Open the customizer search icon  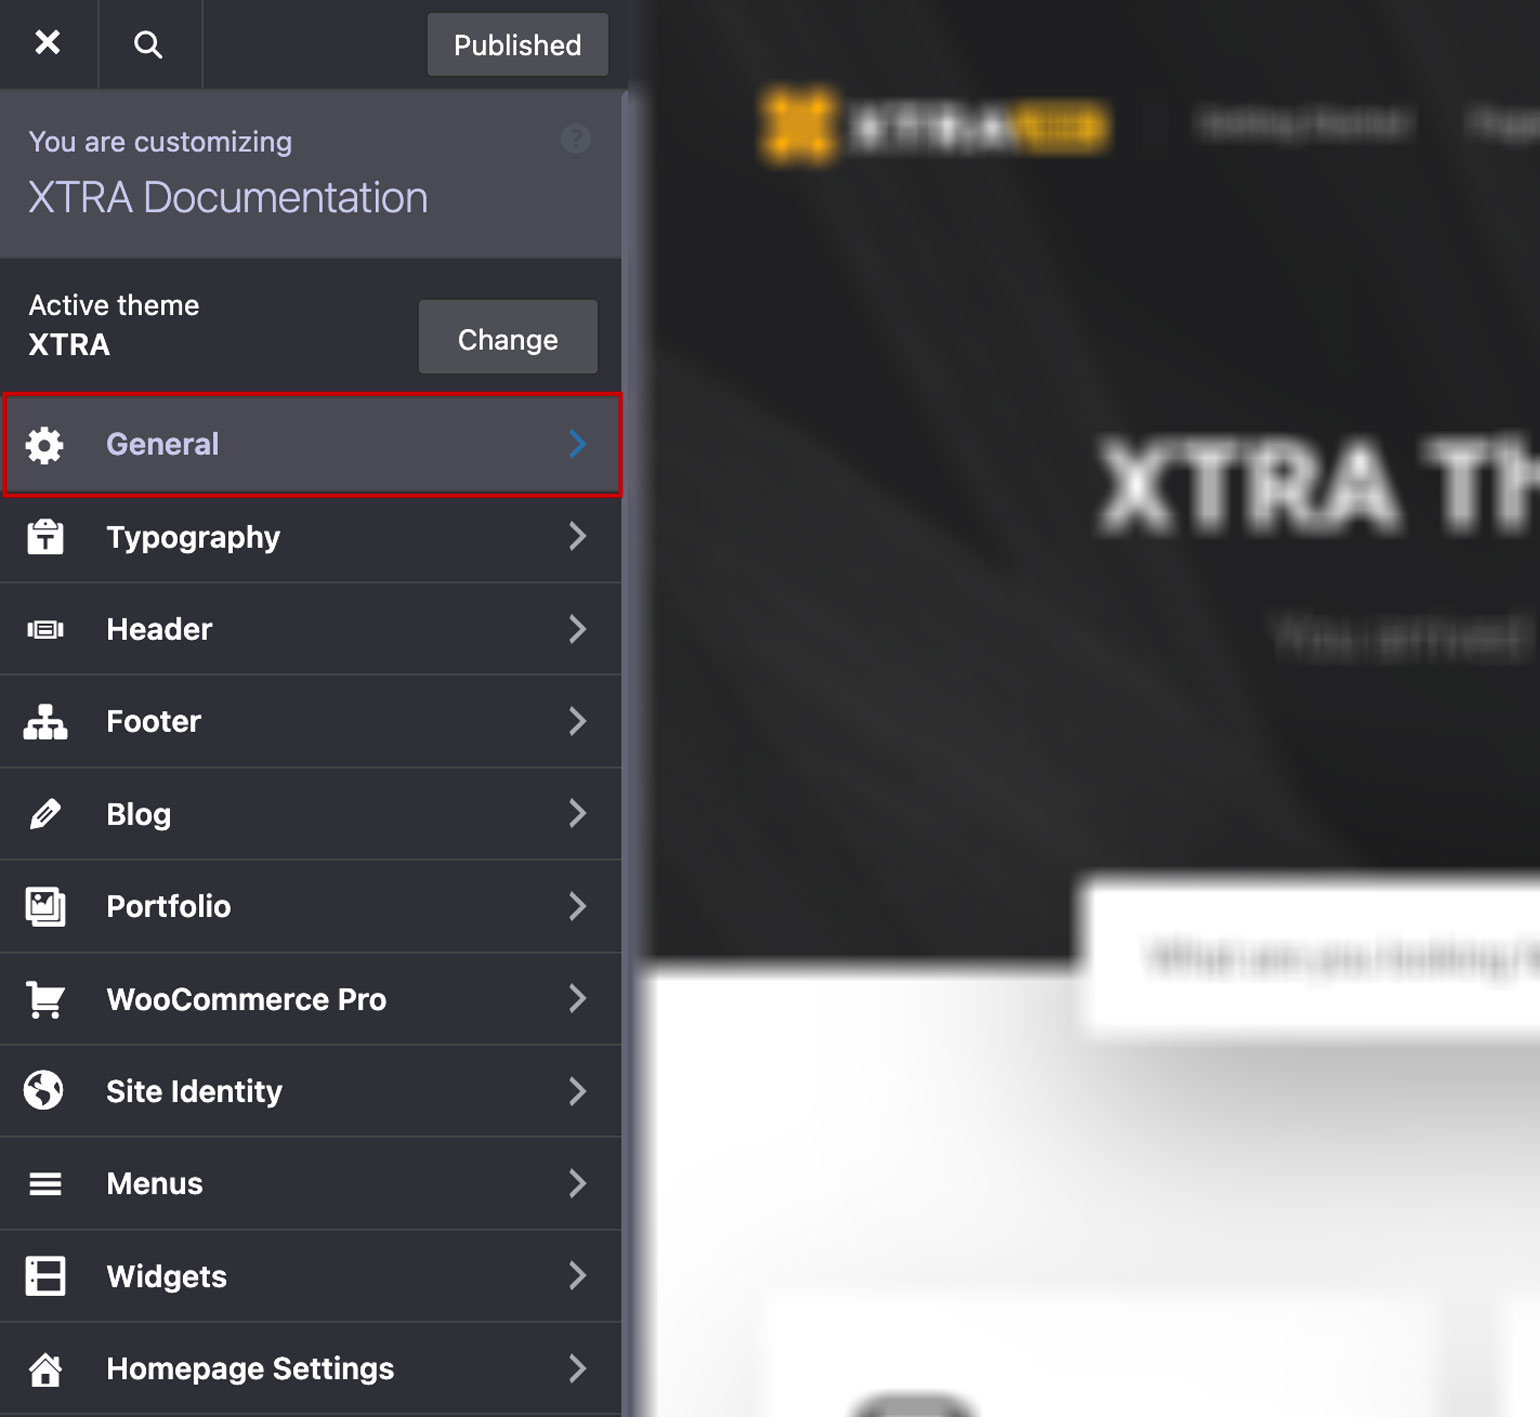pos(148,44)
